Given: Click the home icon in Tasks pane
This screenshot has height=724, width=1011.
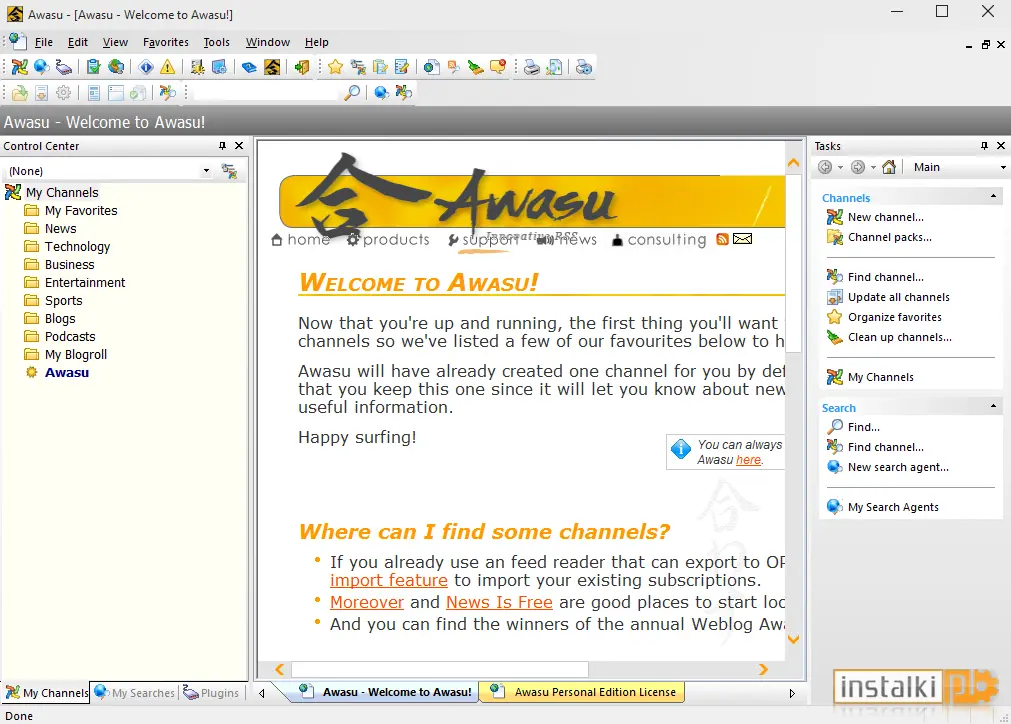Looking at the screenshot, I should point(889,167).
